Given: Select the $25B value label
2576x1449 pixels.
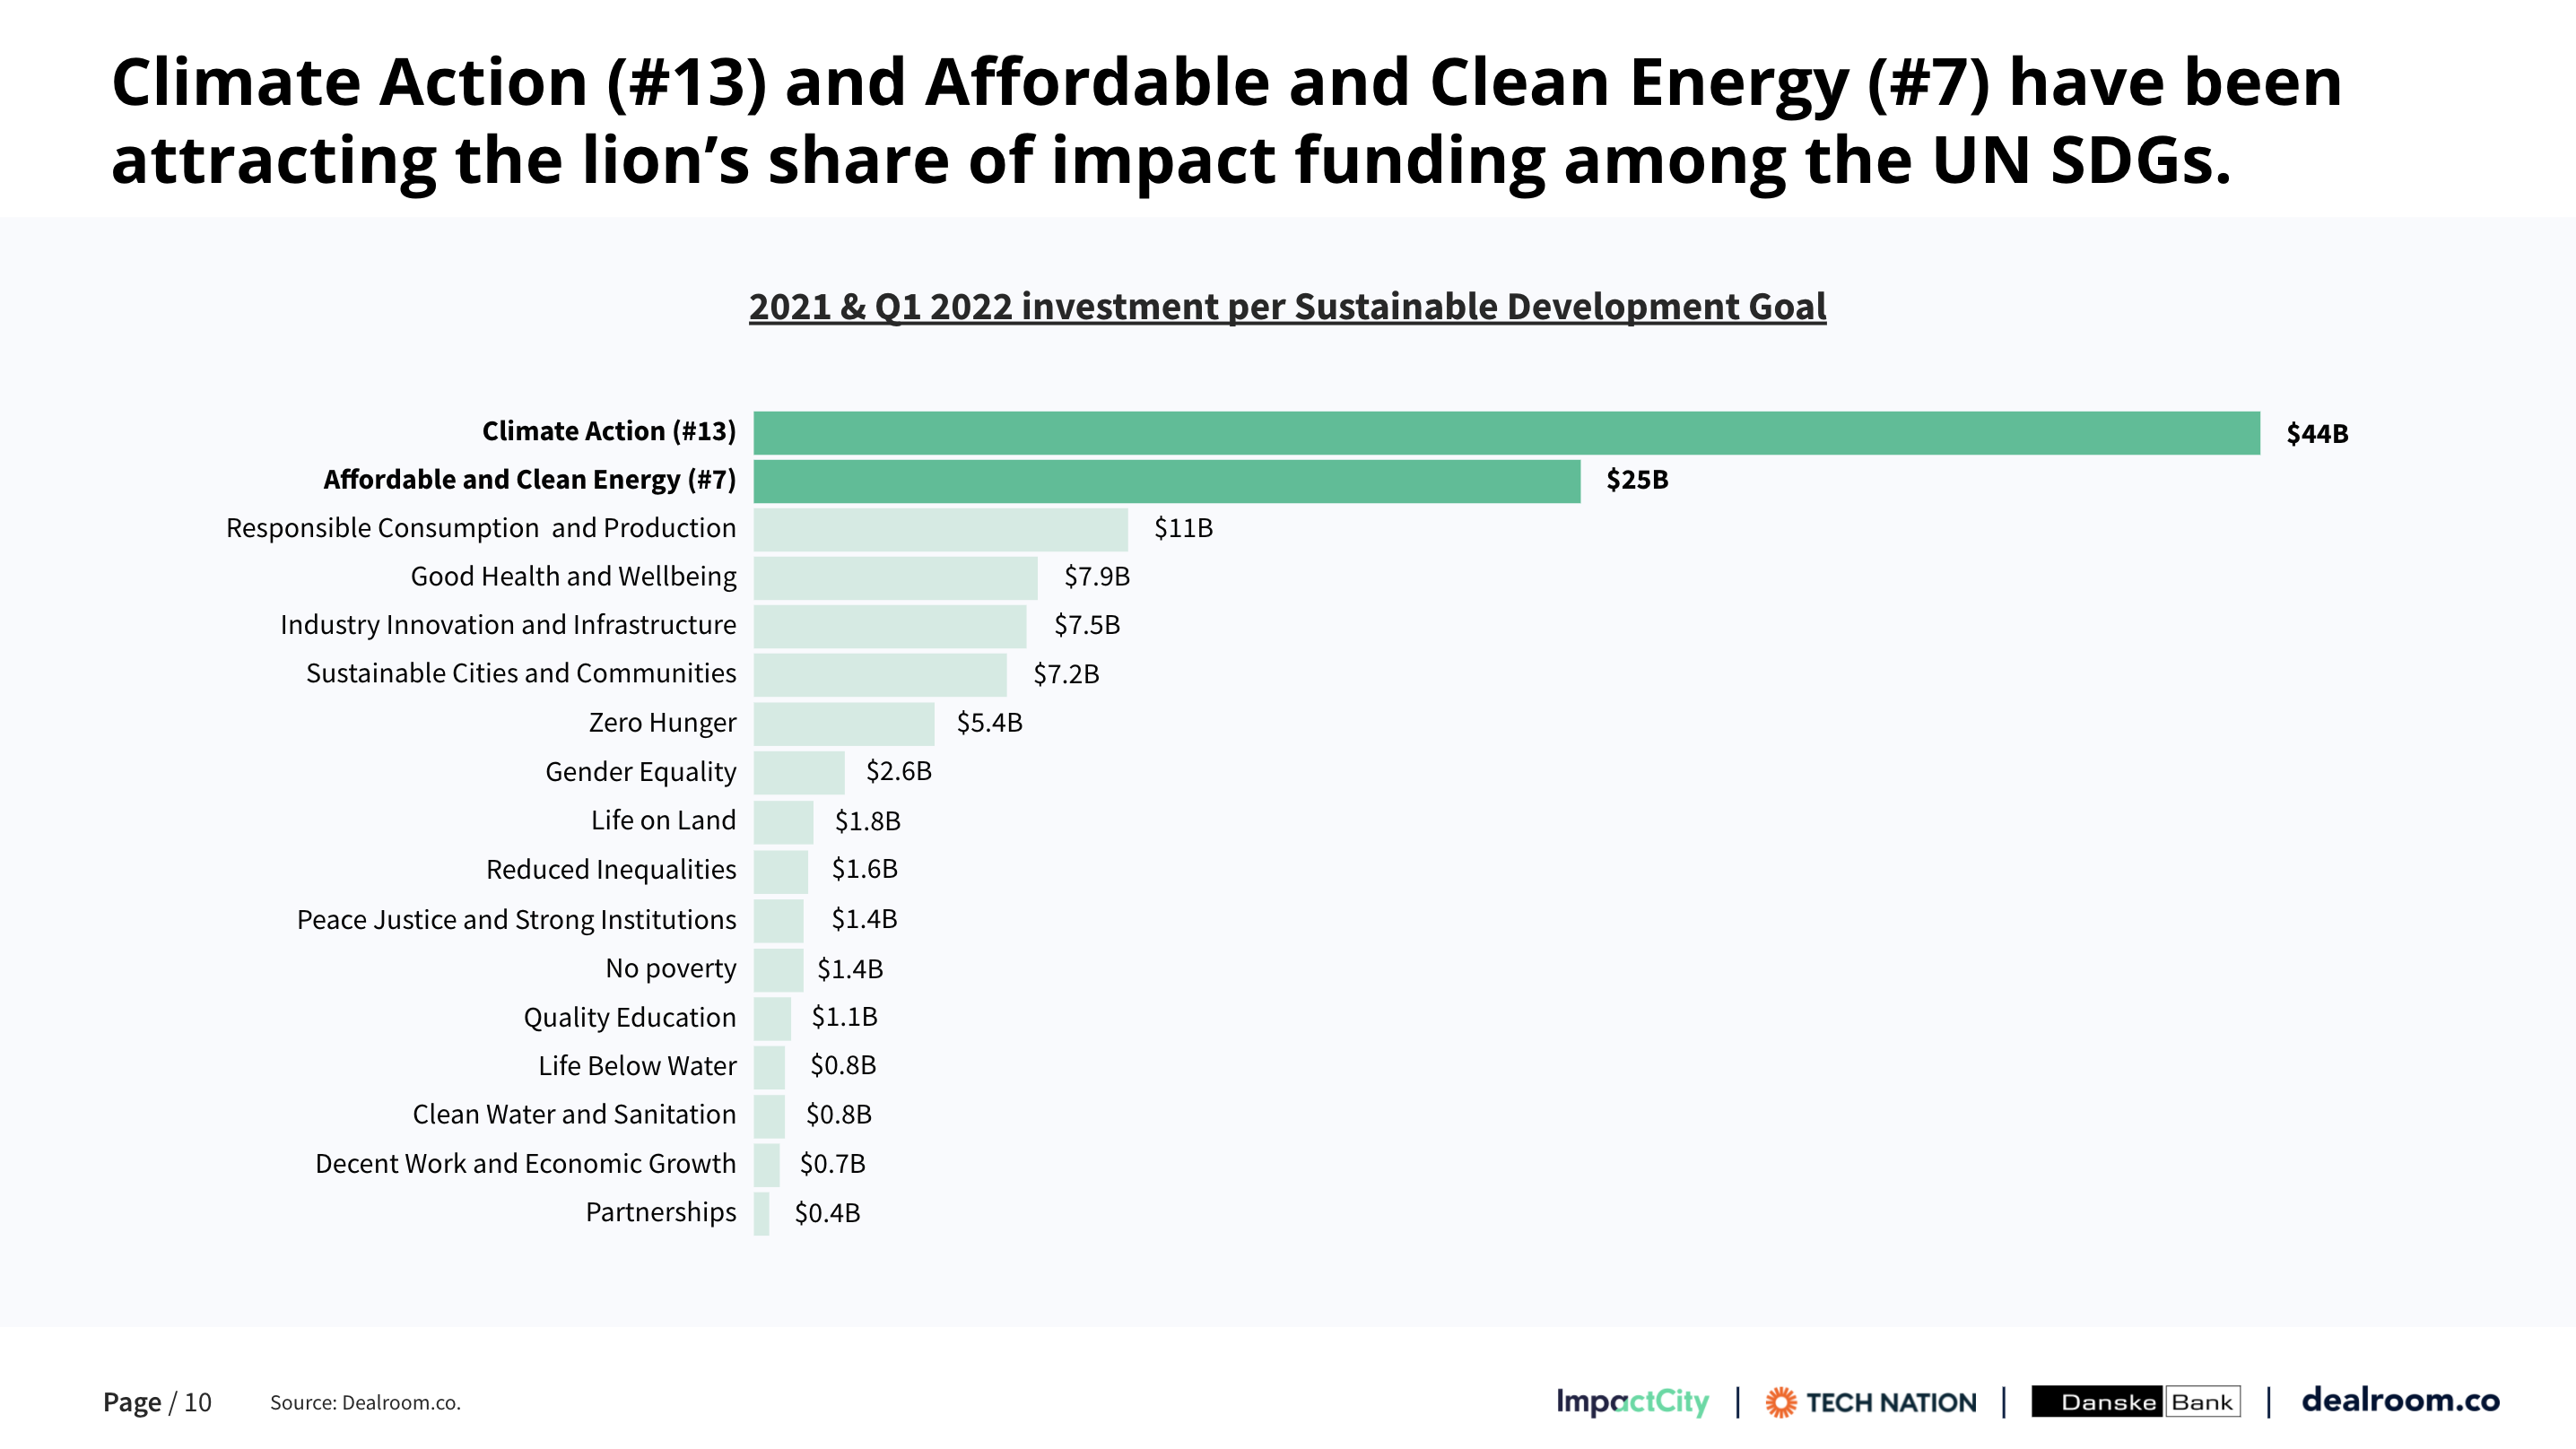Looking at the screenshot, I should coord(1637,480).
